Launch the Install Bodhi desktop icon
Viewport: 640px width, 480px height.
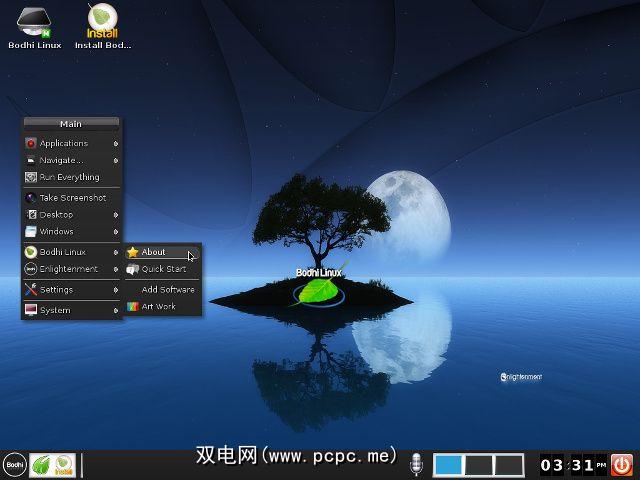click(x=102, y=20)
